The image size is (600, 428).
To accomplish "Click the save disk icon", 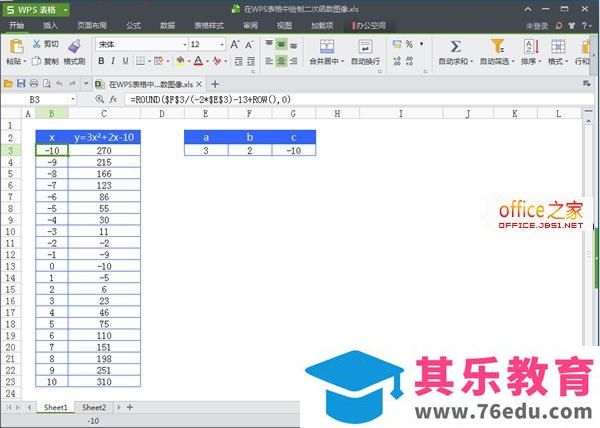I will pyautogui.click(x=21, y=83).
